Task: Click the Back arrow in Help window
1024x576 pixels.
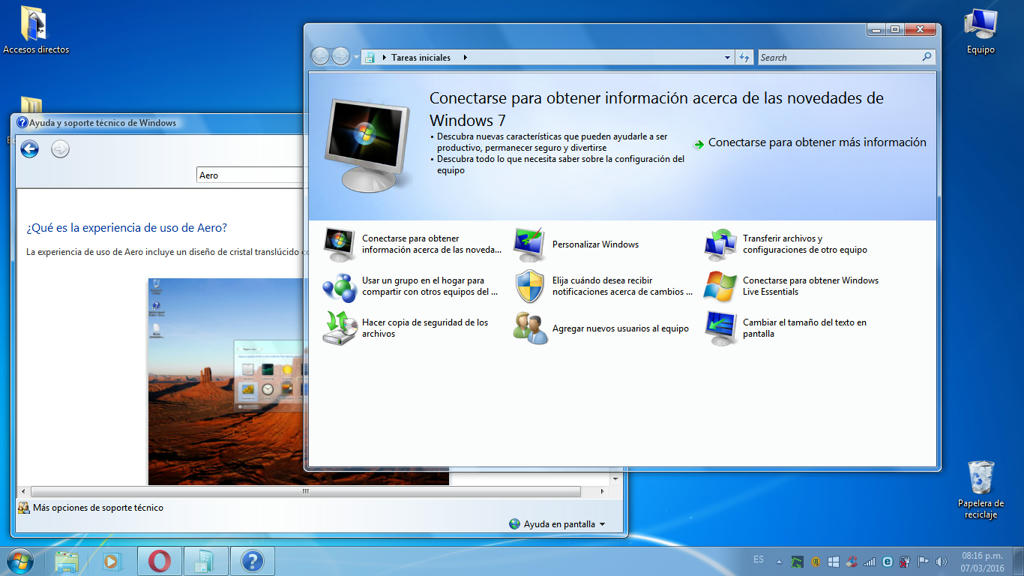Action: [x=29, y=149]
